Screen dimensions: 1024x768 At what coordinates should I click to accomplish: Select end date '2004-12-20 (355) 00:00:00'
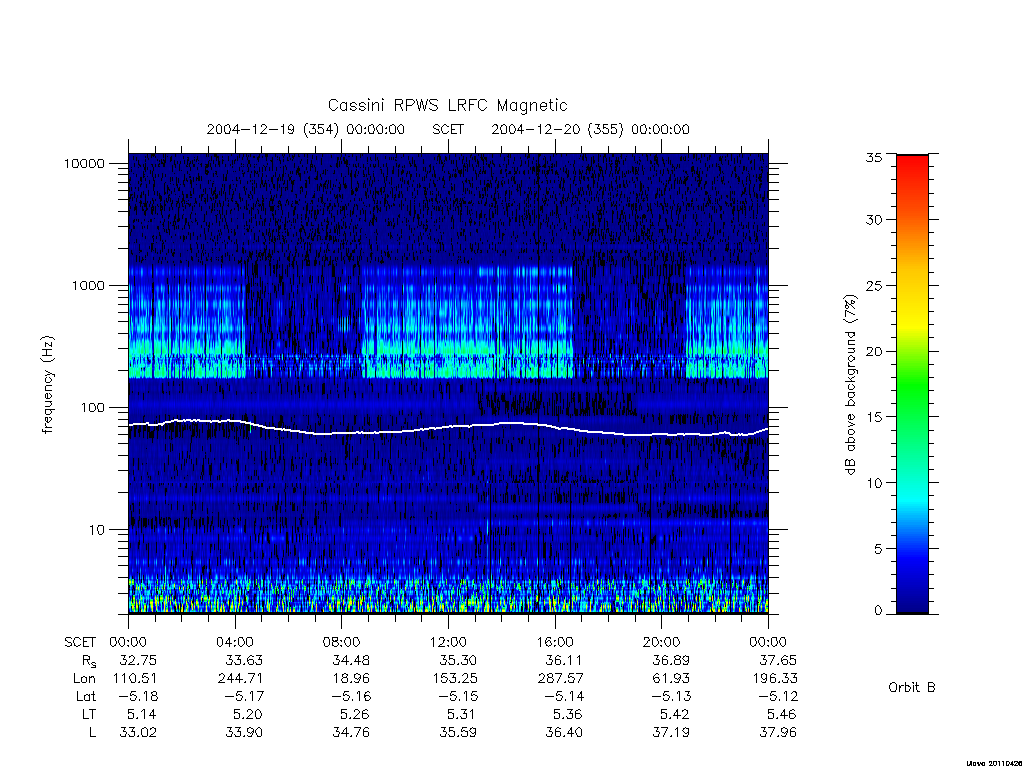point(590,129)
